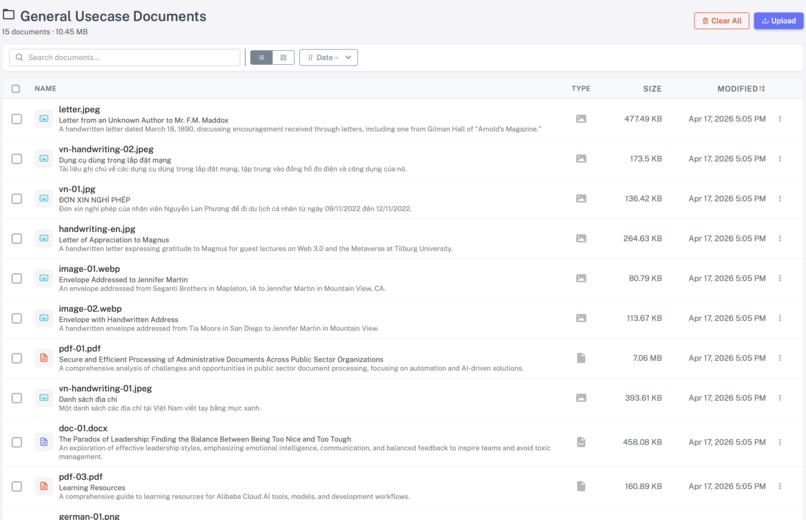The width and height of the screenshot is (806, 520).
Task: Tick the vn-handwriting-01.jpeg checkbox
Action: click(16, 398)
